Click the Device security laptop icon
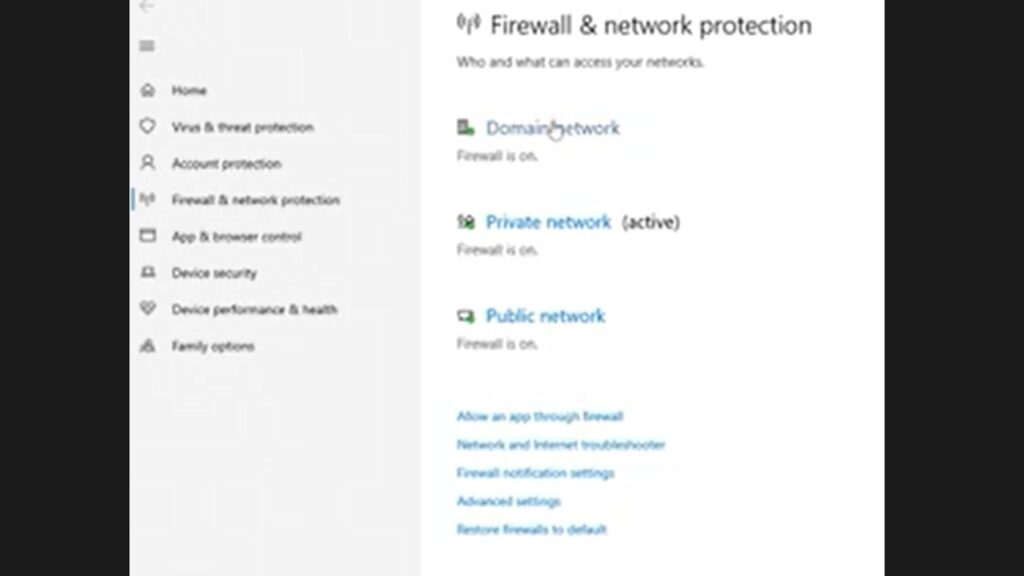 click(148, 273)
